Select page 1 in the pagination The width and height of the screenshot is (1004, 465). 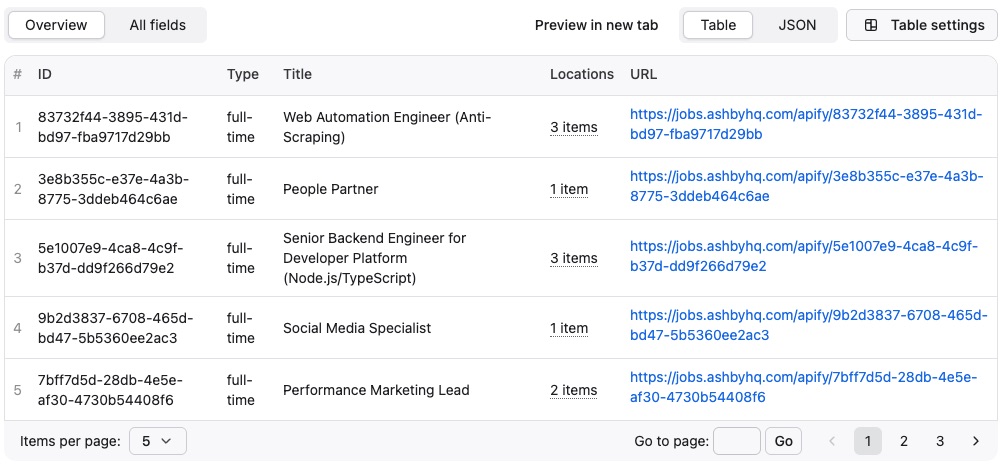867,441
